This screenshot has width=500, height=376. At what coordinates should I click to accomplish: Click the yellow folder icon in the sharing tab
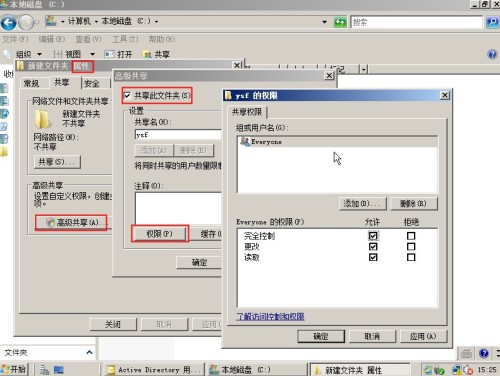43,119
